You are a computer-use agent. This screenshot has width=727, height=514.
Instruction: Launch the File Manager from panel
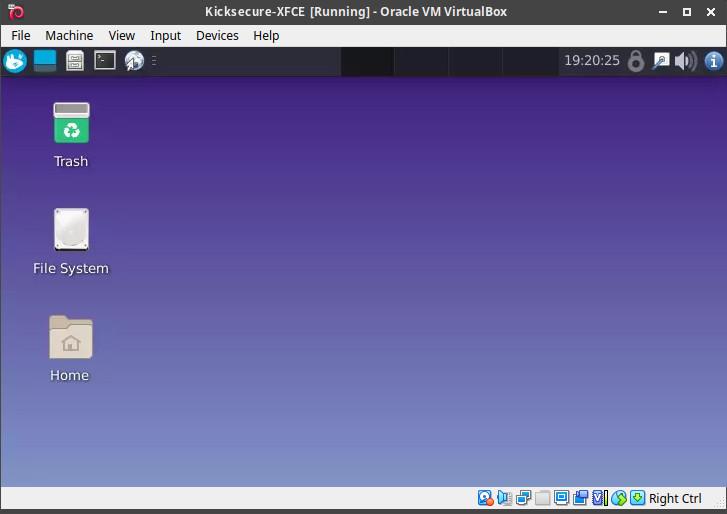point(75,61)
